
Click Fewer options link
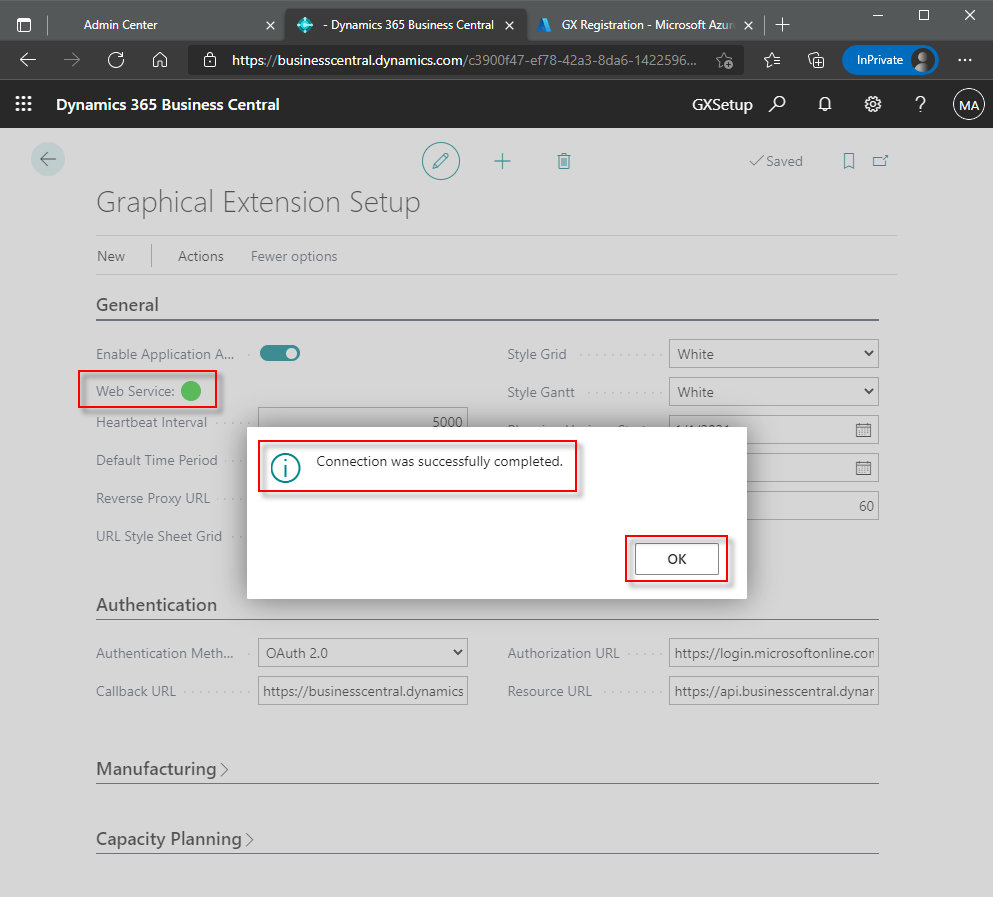pyautogui.click(x=294, y=256)
